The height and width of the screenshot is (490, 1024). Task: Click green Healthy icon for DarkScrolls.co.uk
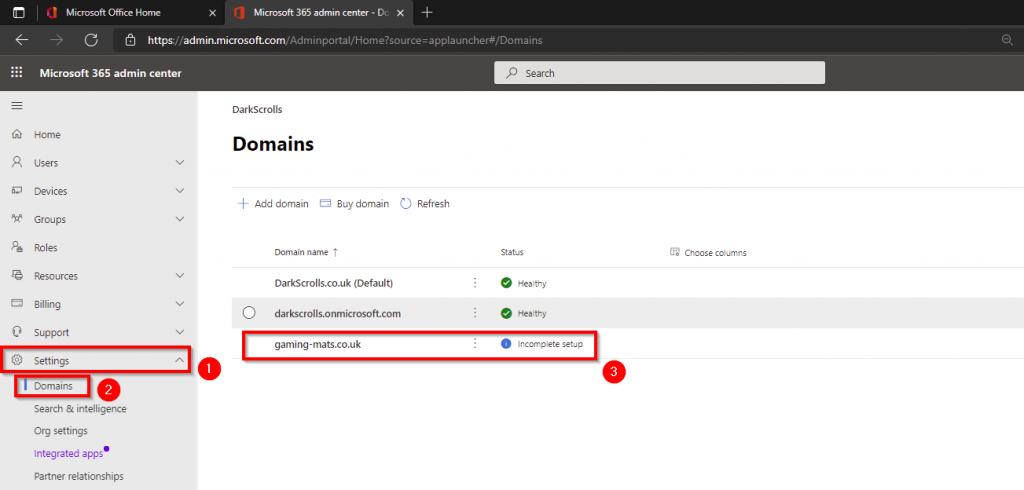click(506, 284)
